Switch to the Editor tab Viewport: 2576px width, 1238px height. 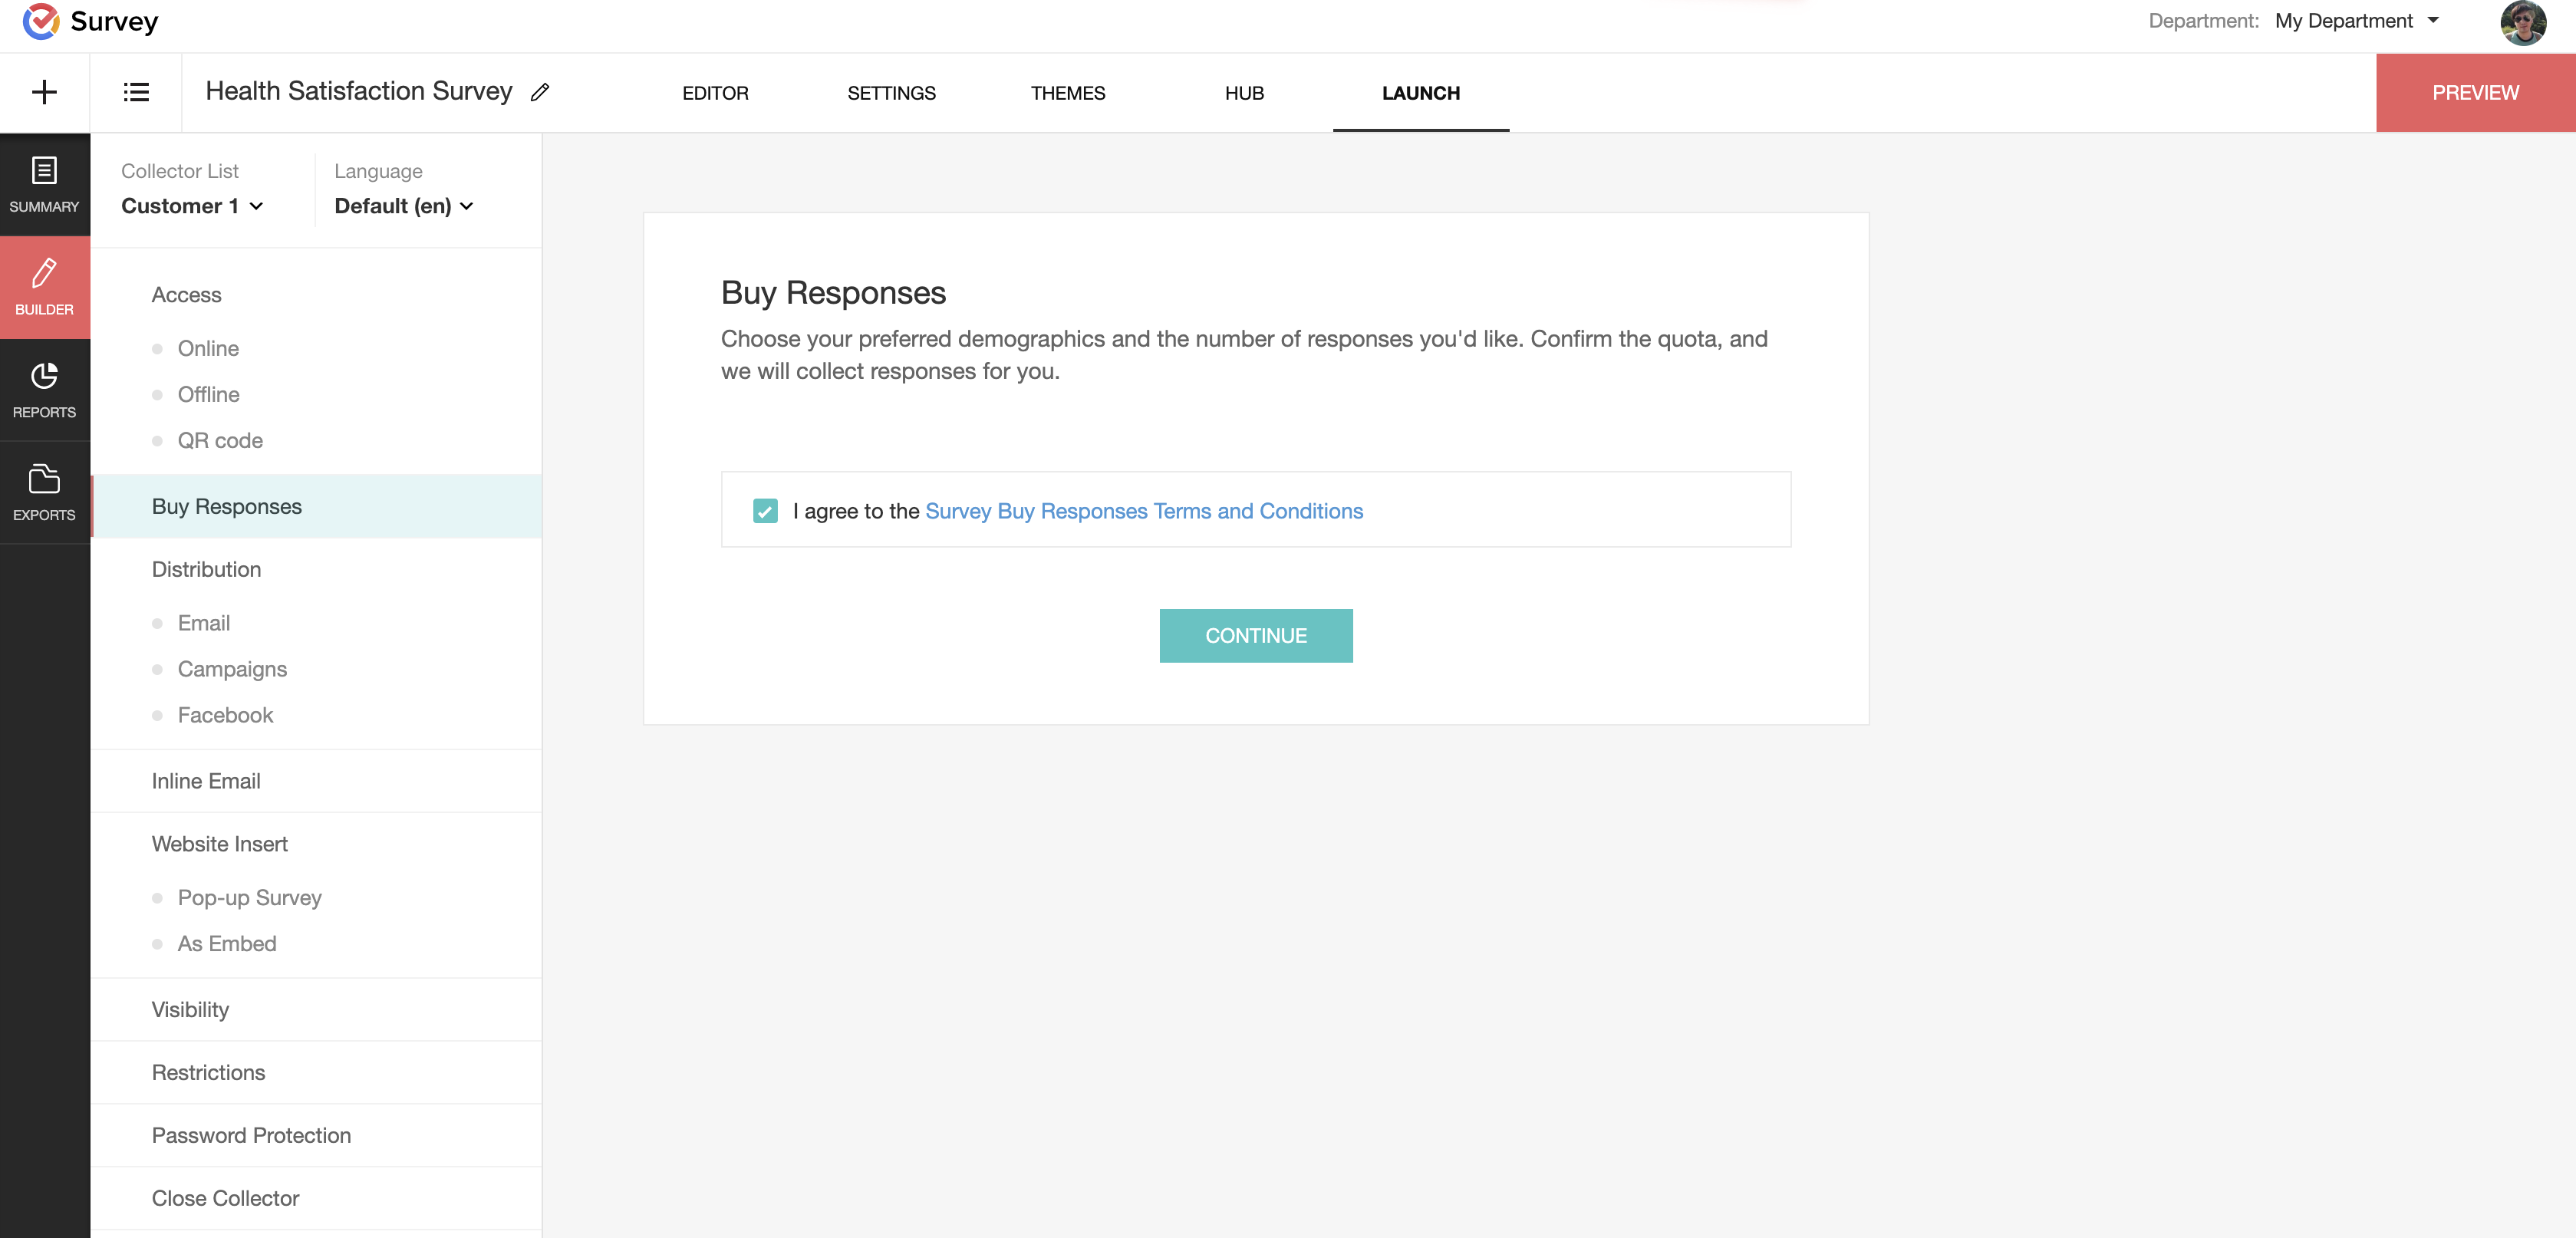(x=715, y=93)
